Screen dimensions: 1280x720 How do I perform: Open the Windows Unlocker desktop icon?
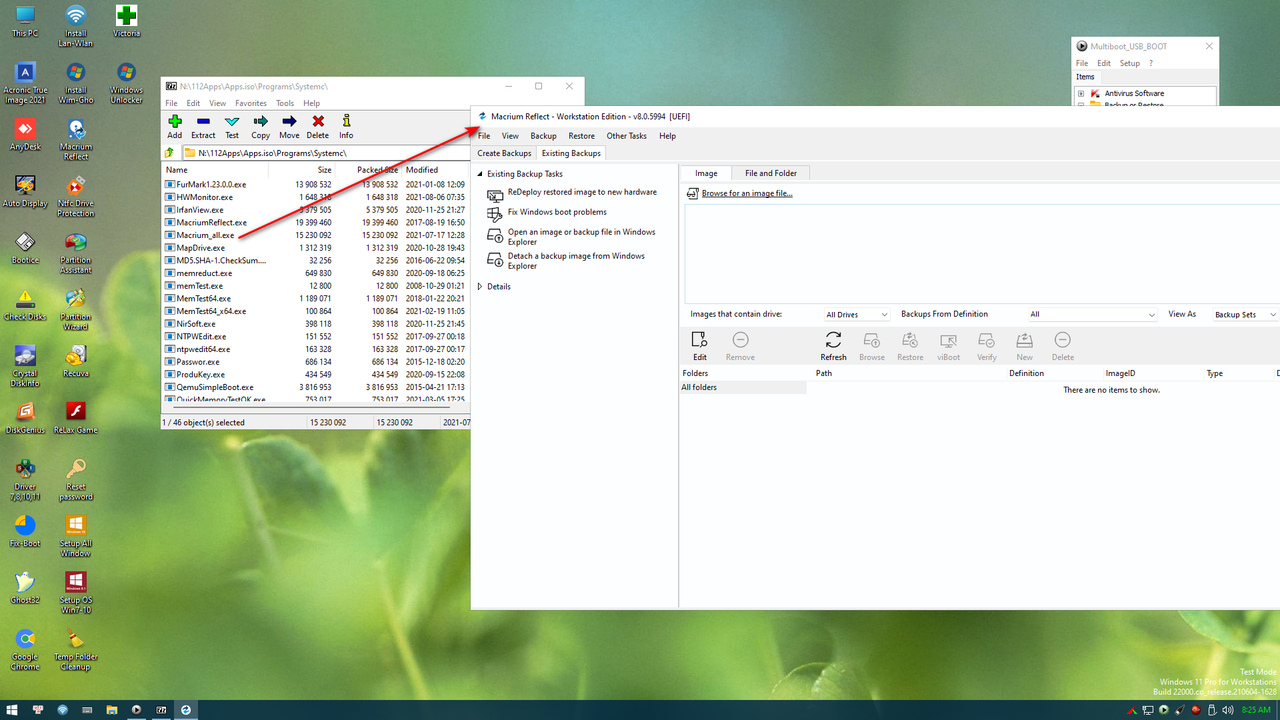(x=126, y=82)
